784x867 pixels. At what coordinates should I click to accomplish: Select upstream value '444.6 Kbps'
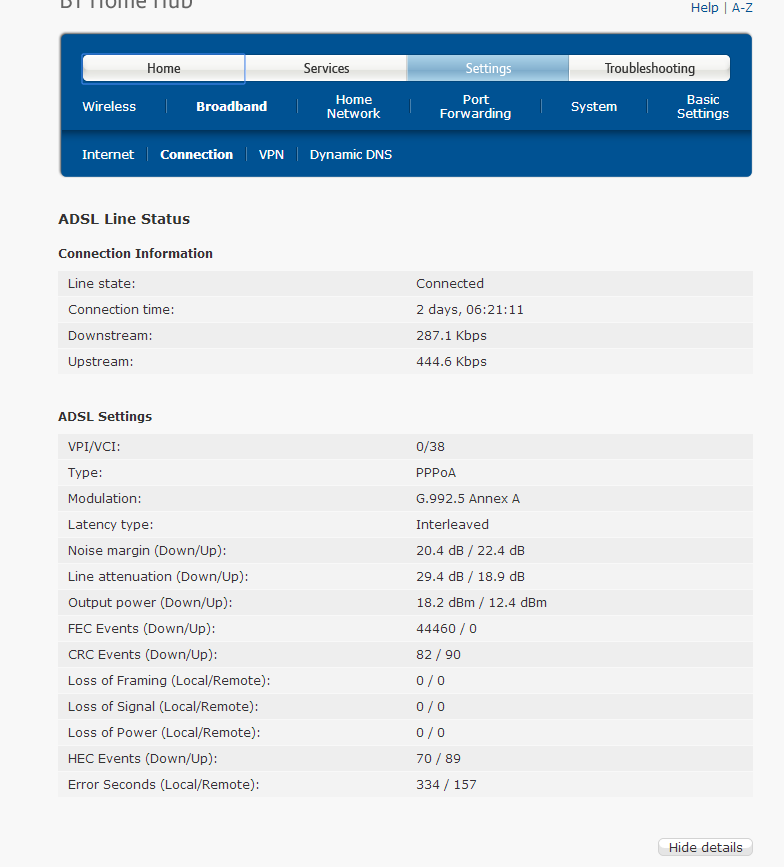pyautogui.click(x=451, y=362)
